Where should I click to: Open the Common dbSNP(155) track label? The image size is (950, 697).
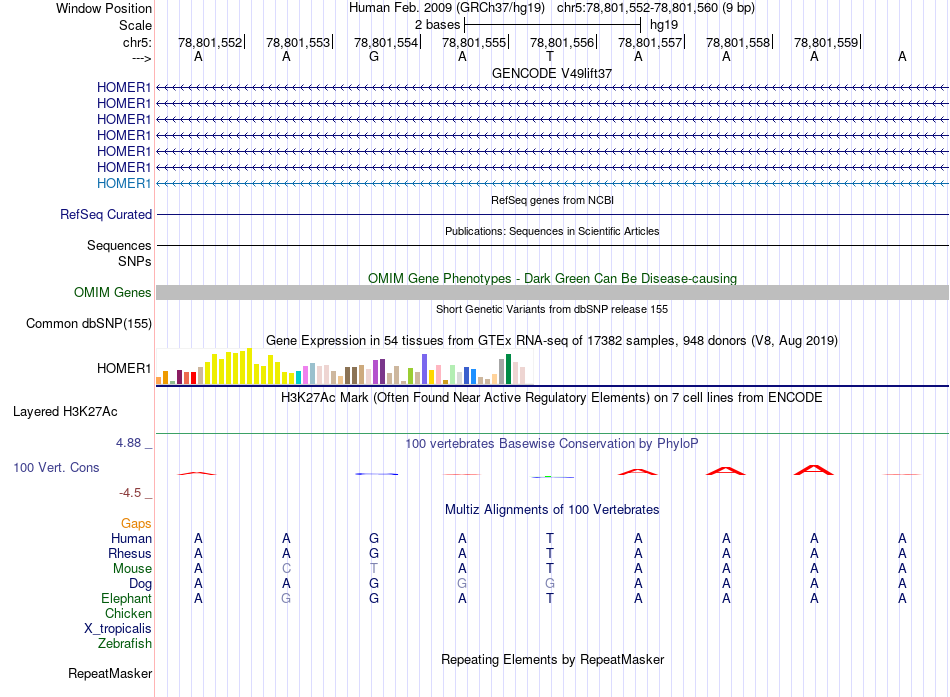[89, 323]
